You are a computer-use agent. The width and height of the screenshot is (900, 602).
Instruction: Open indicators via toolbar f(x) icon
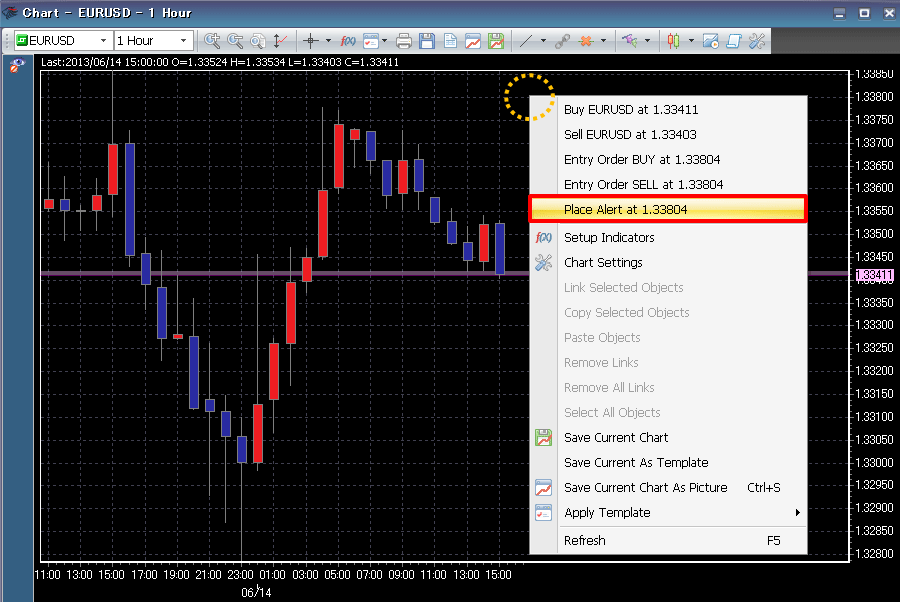[348, 41]
